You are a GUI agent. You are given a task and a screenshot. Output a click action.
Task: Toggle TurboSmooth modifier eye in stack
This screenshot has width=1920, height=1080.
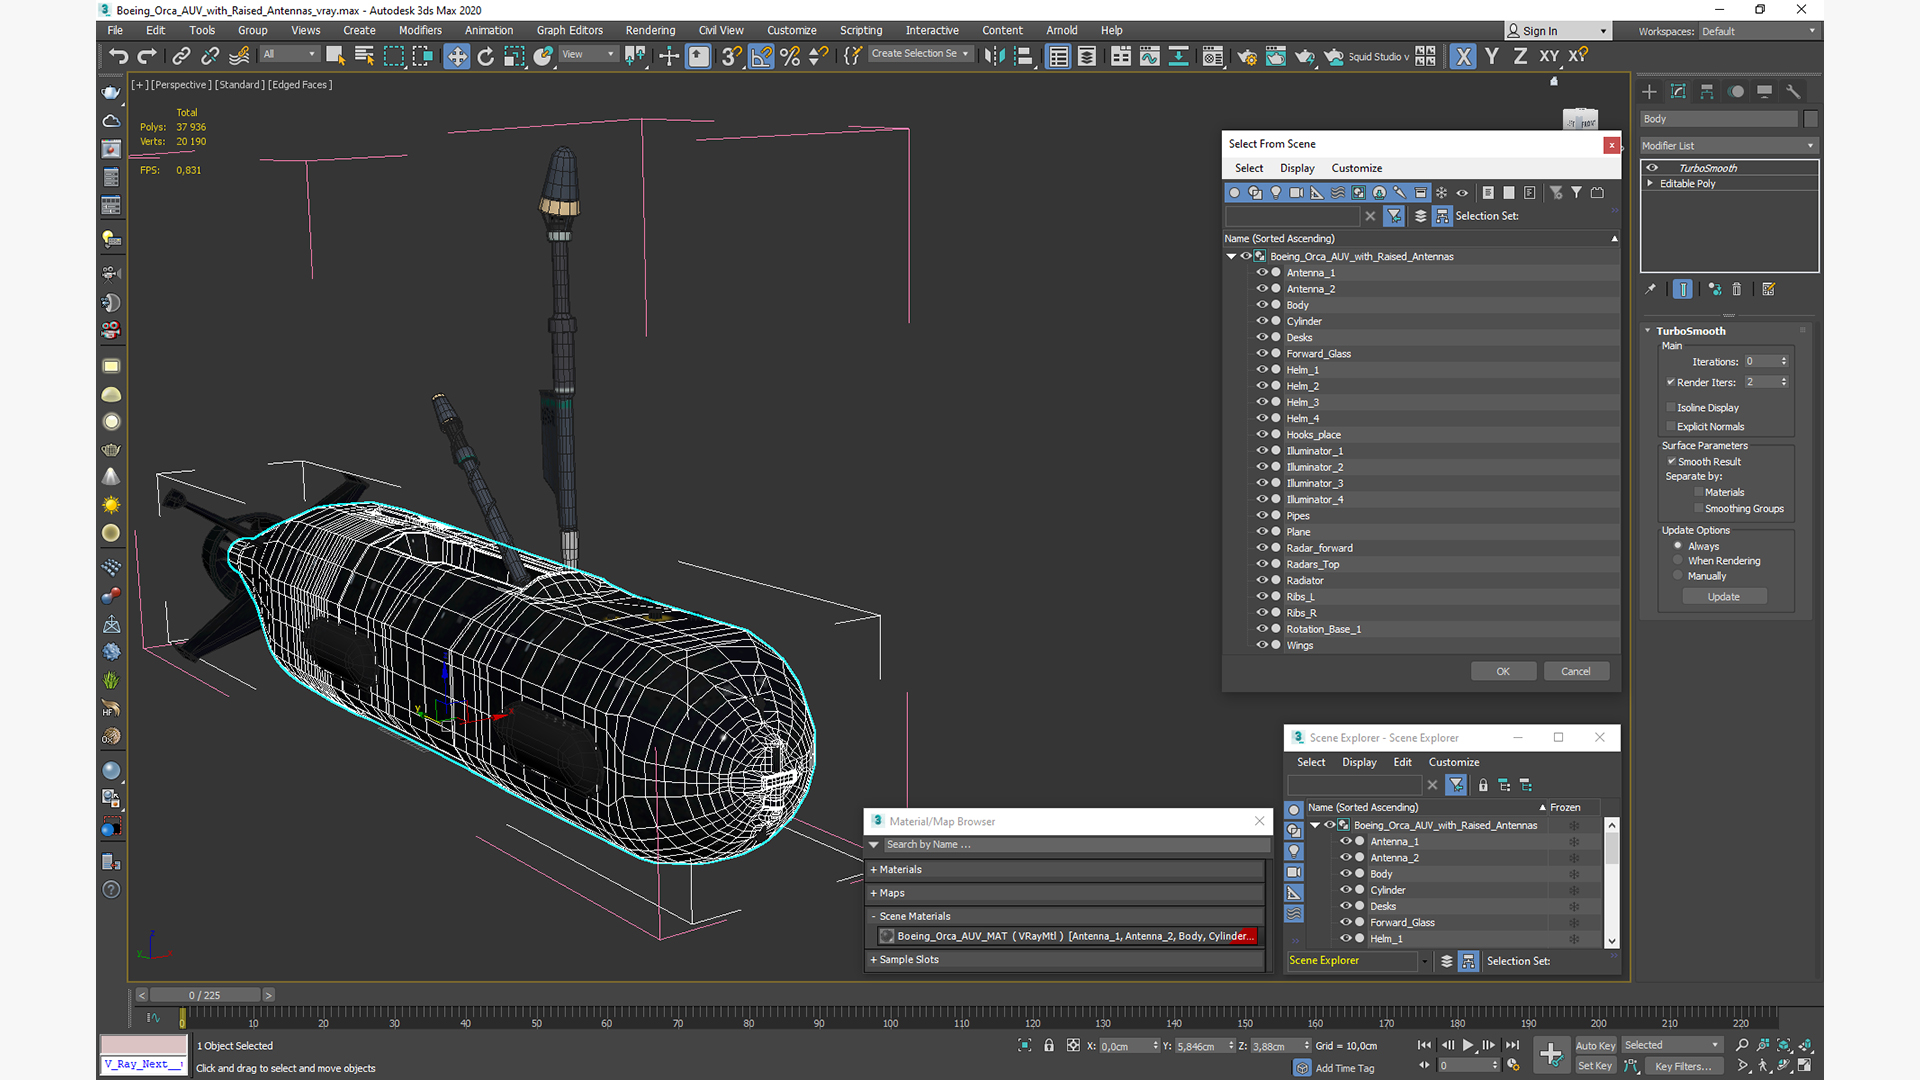click(x=1652, y=168)
